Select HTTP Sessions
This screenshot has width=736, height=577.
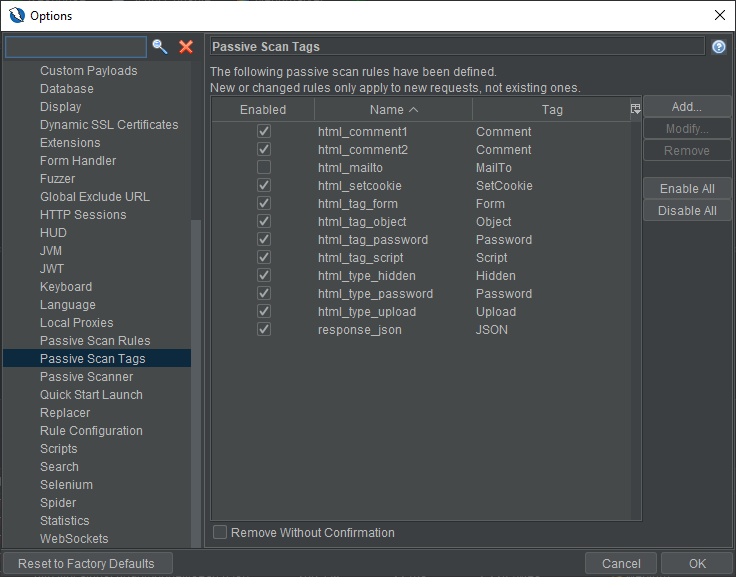point(83,215)
